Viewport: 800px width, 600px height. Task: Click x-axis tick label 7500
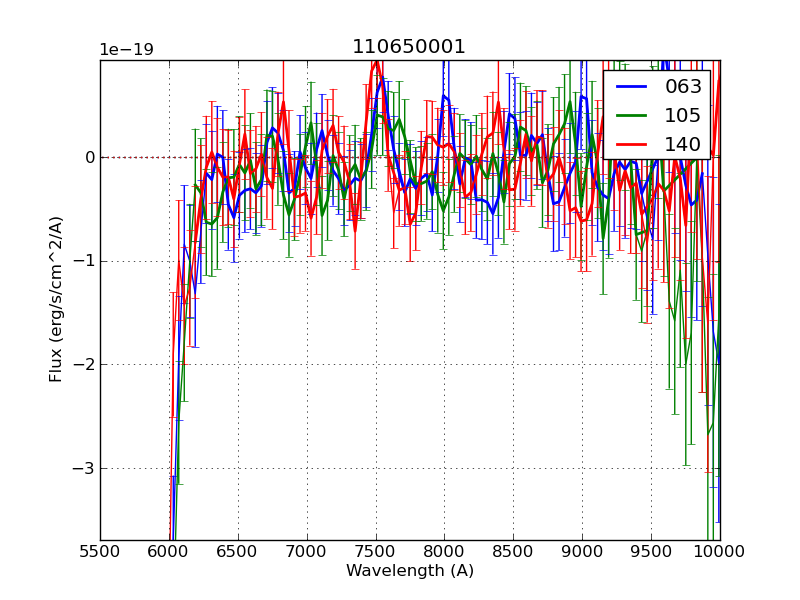[x=376, y=551]
